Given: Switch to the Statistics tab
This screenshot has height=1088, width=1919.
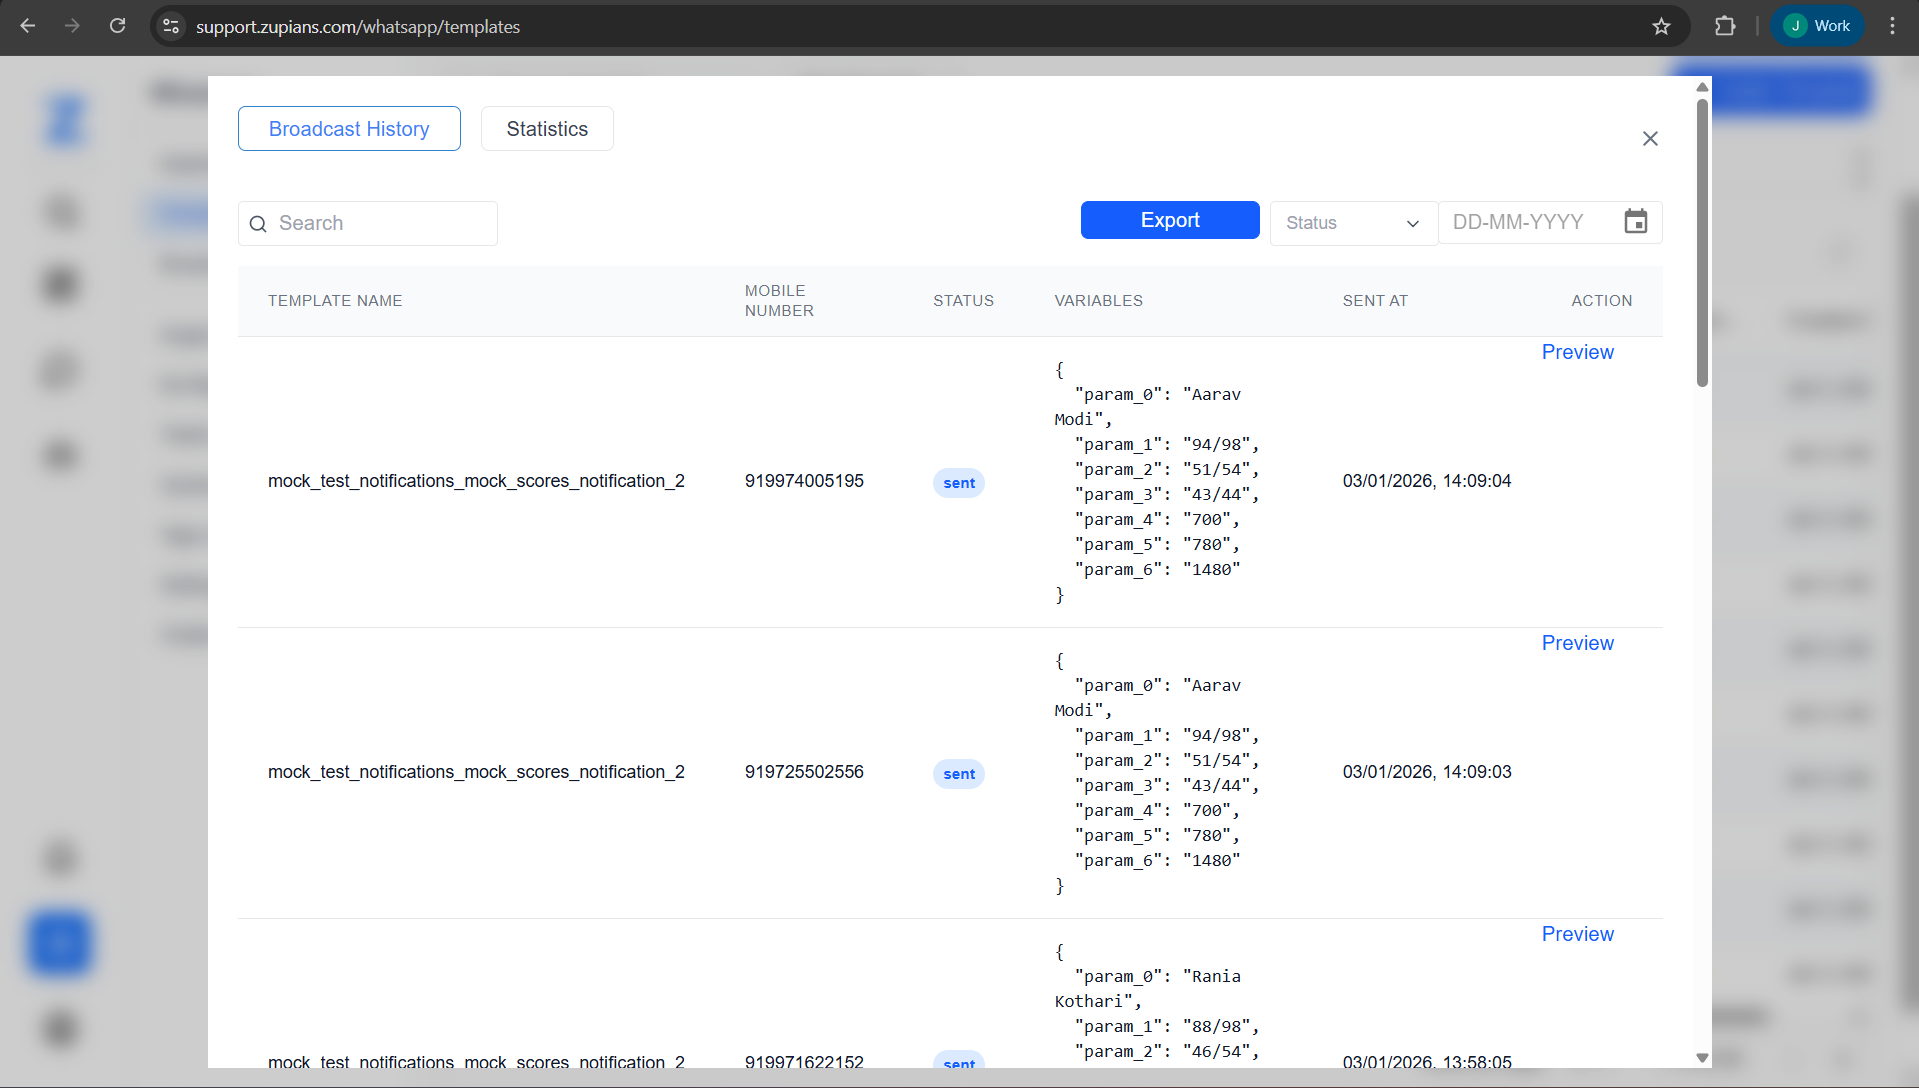Looking at the screenshot, I should (547, 129).
